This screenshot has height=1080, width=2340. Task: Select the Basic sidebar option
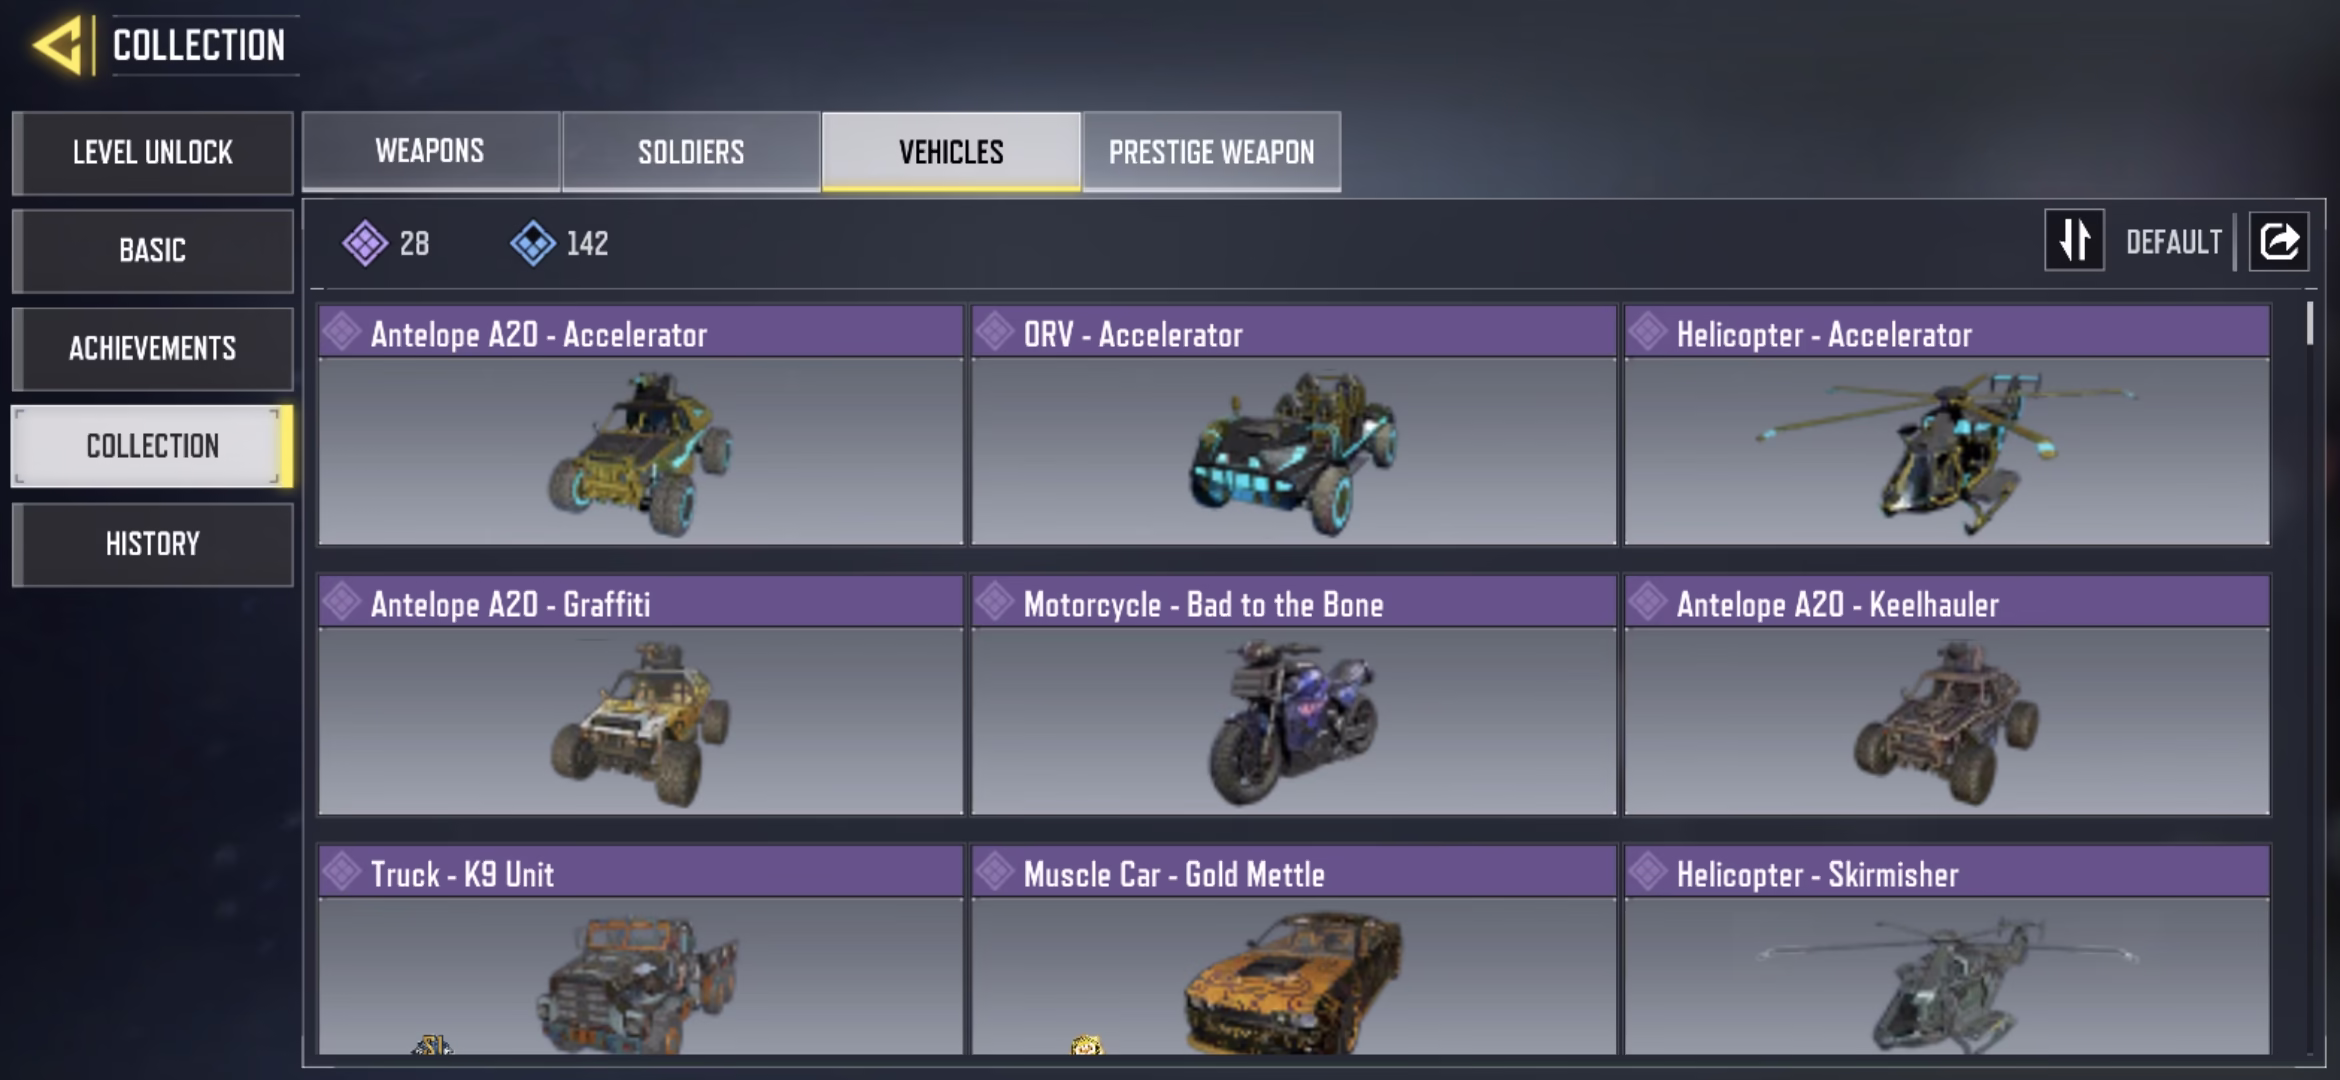[x=152, y=250]
